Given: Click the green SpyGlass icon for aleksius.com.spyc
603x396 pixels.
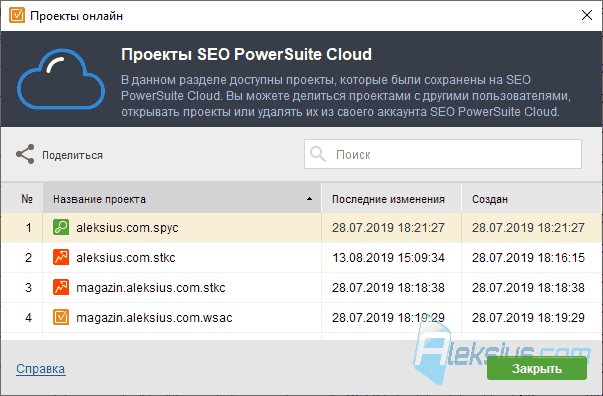Looking at the screenshot, I should 61,227.
